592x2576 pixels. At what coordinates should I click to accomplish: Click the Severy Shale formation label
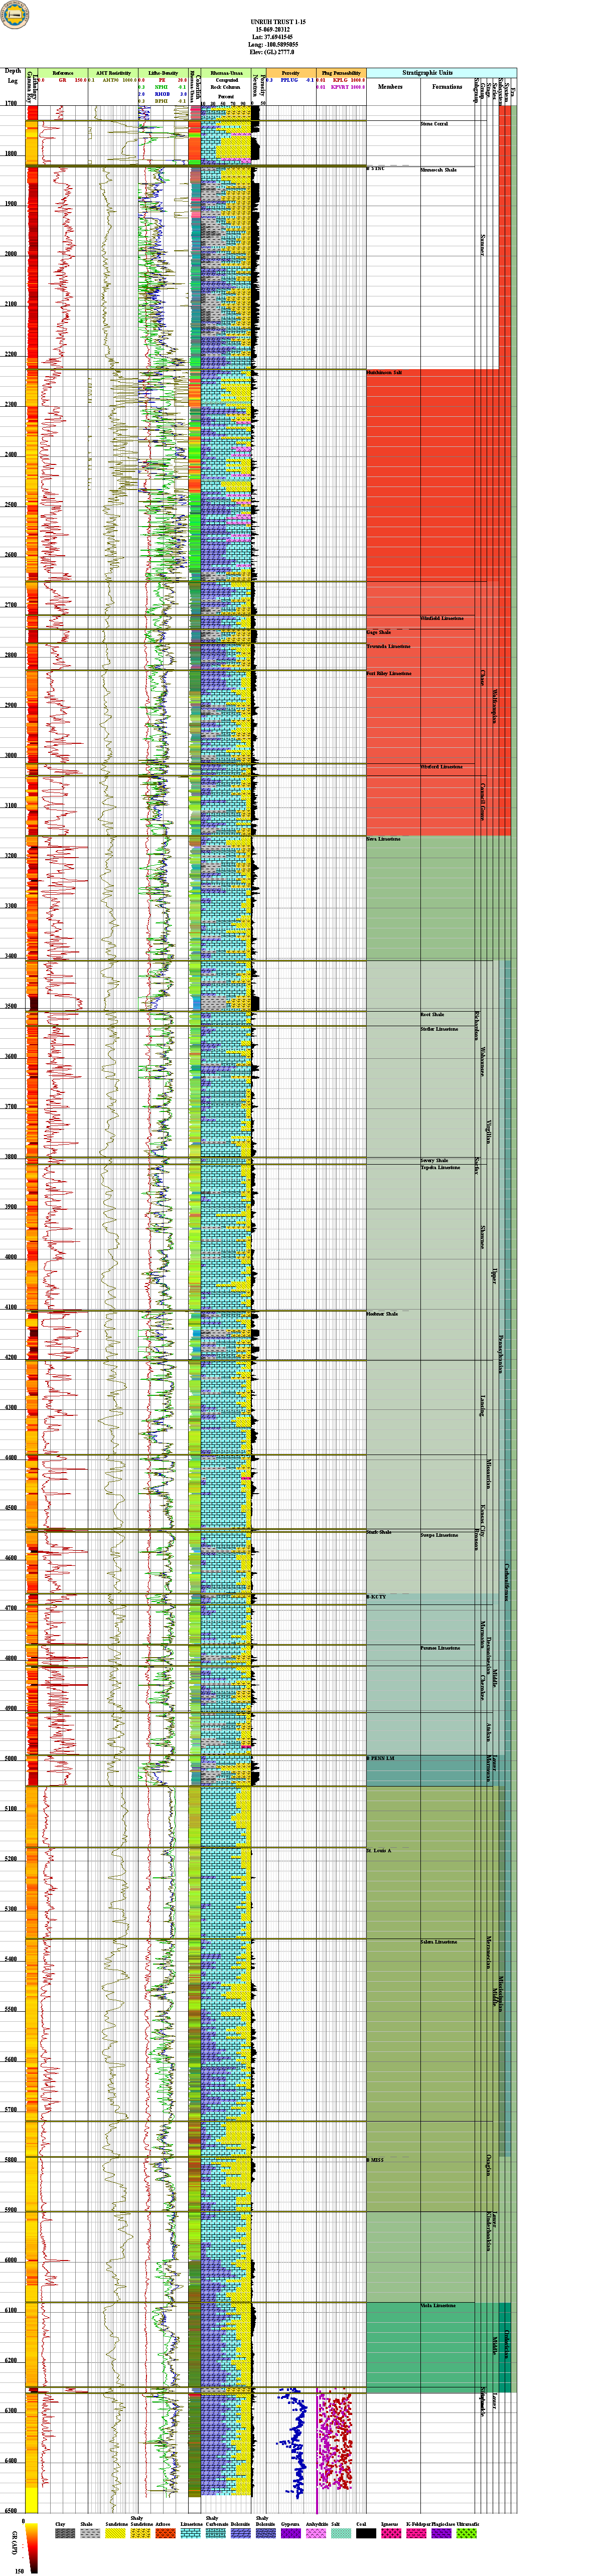434,1161
